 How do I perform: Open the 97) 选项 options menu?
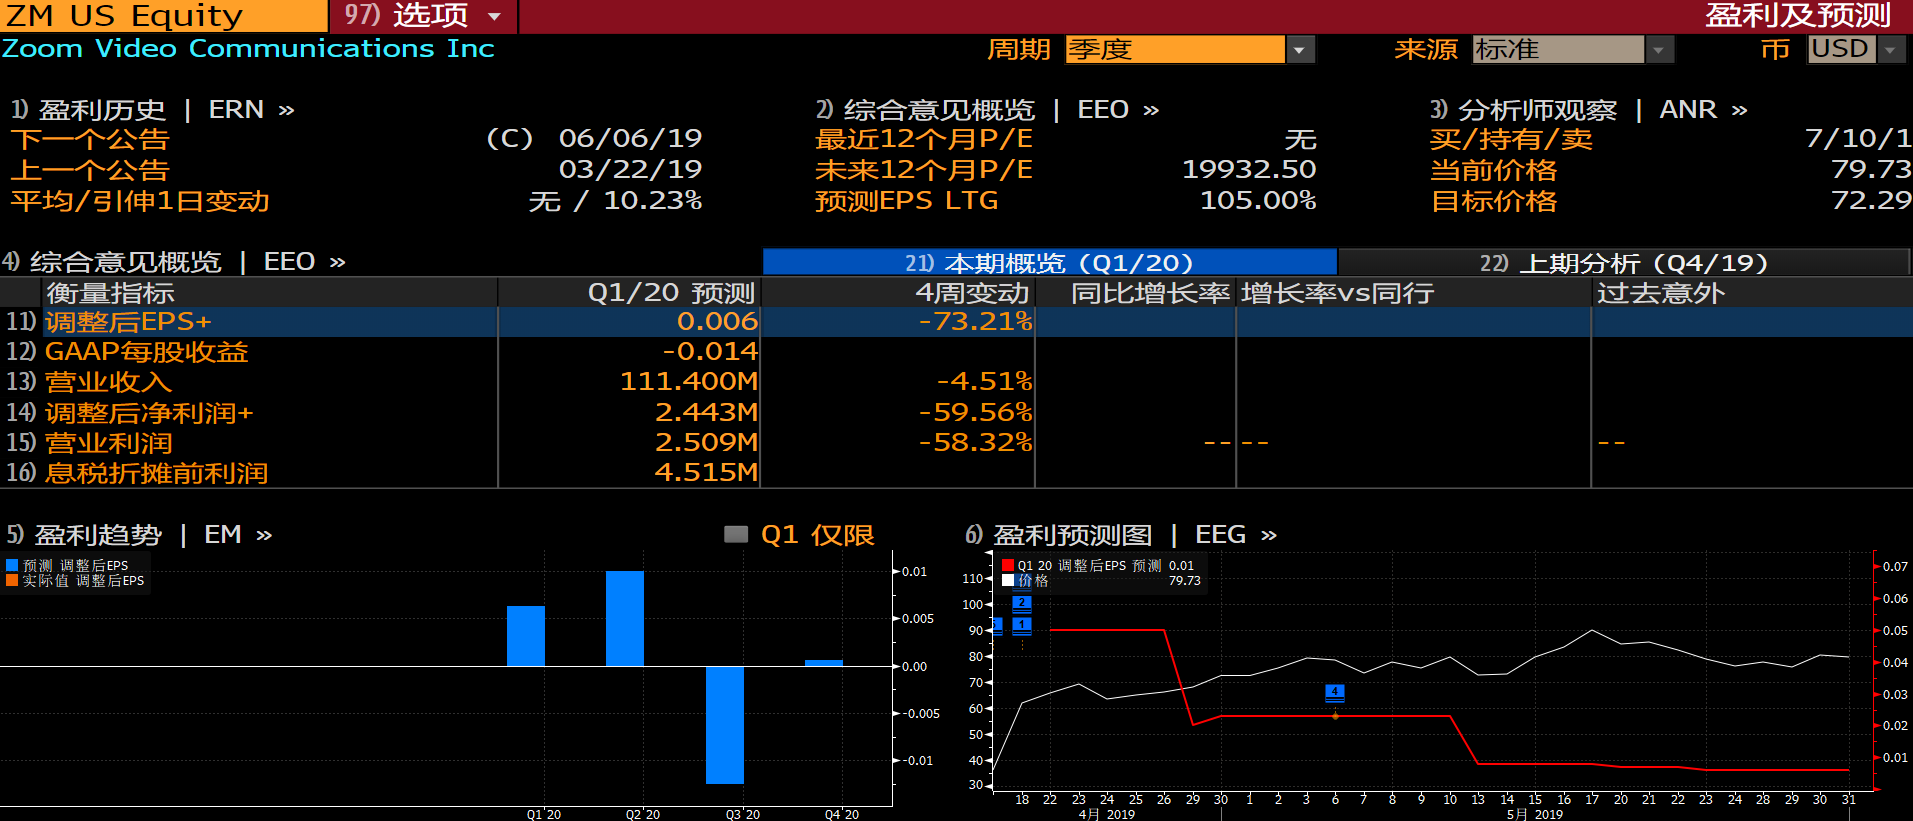pos(423,16)
